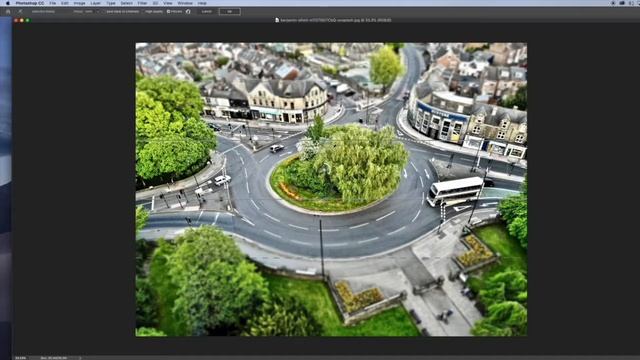This screenshot has height=360, width=640.
Task: Click the white bus in the photo
Action: click(455, 190)
